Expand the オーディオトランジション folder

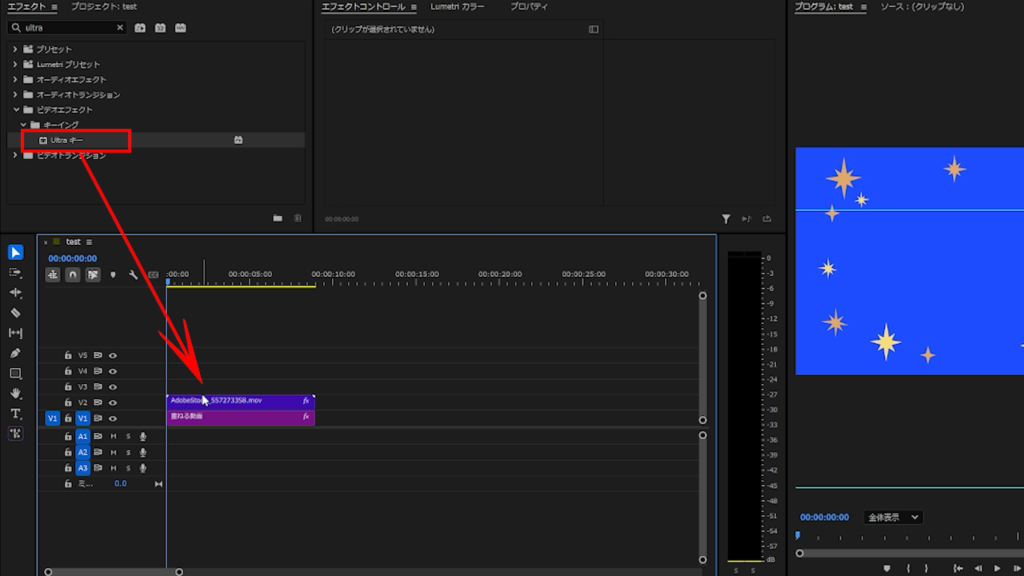point(15,95)
